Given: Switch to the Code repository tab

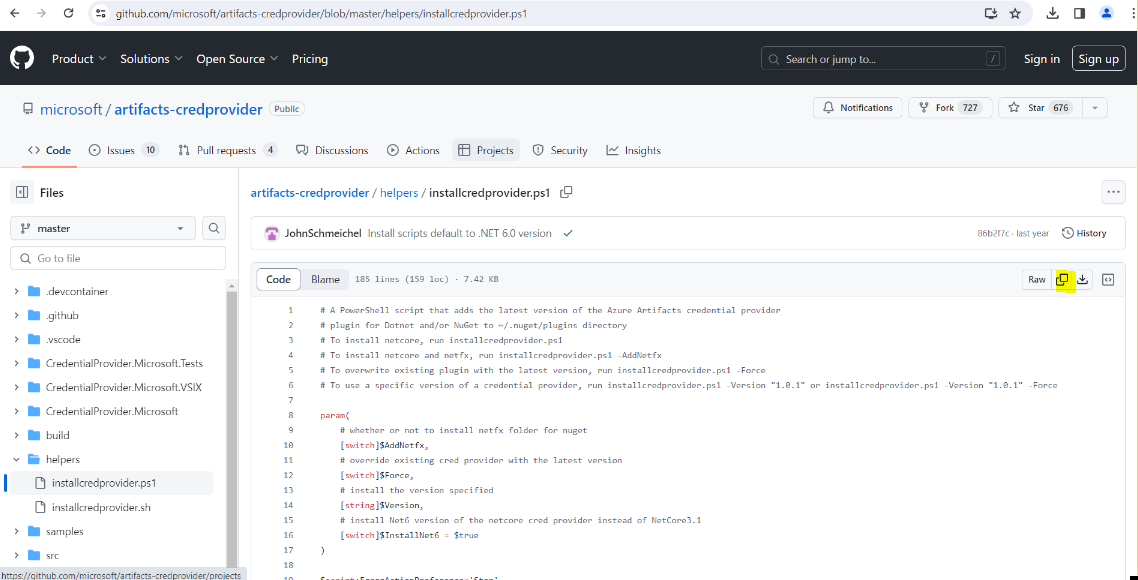Looking at the screenshot, I should point(49,150).
